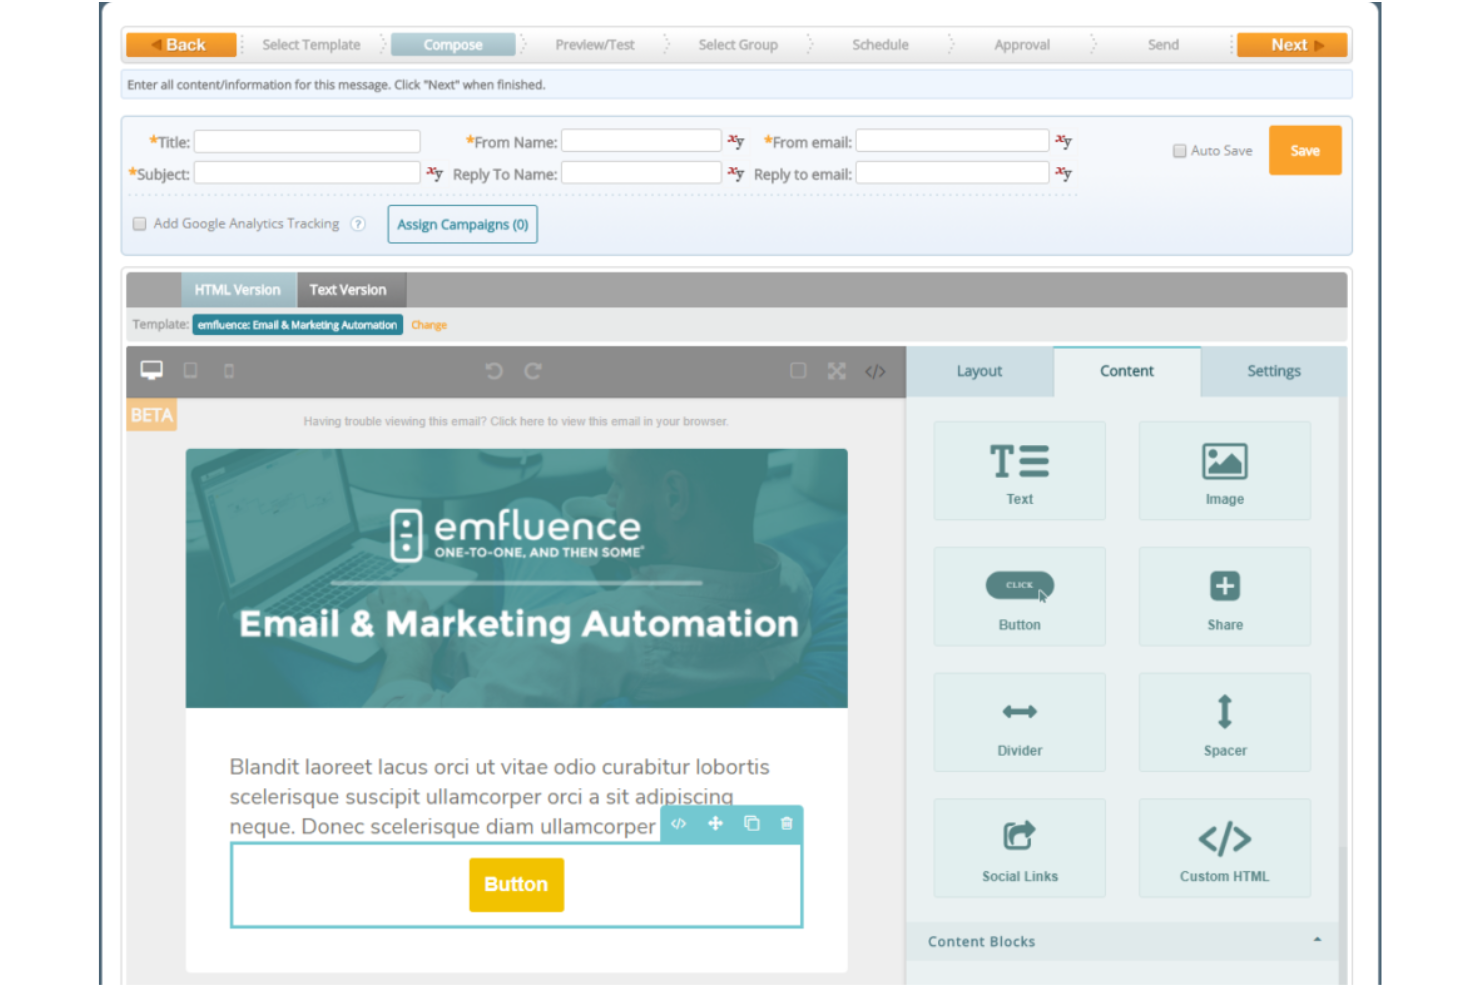Redo change in editor toolbar

pos(533,371)
